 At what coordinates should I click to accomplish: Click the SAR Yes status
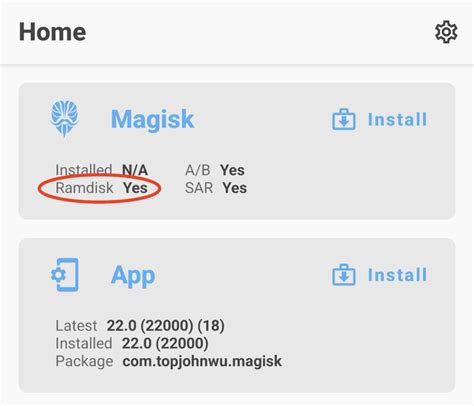(x=216, y=188)
